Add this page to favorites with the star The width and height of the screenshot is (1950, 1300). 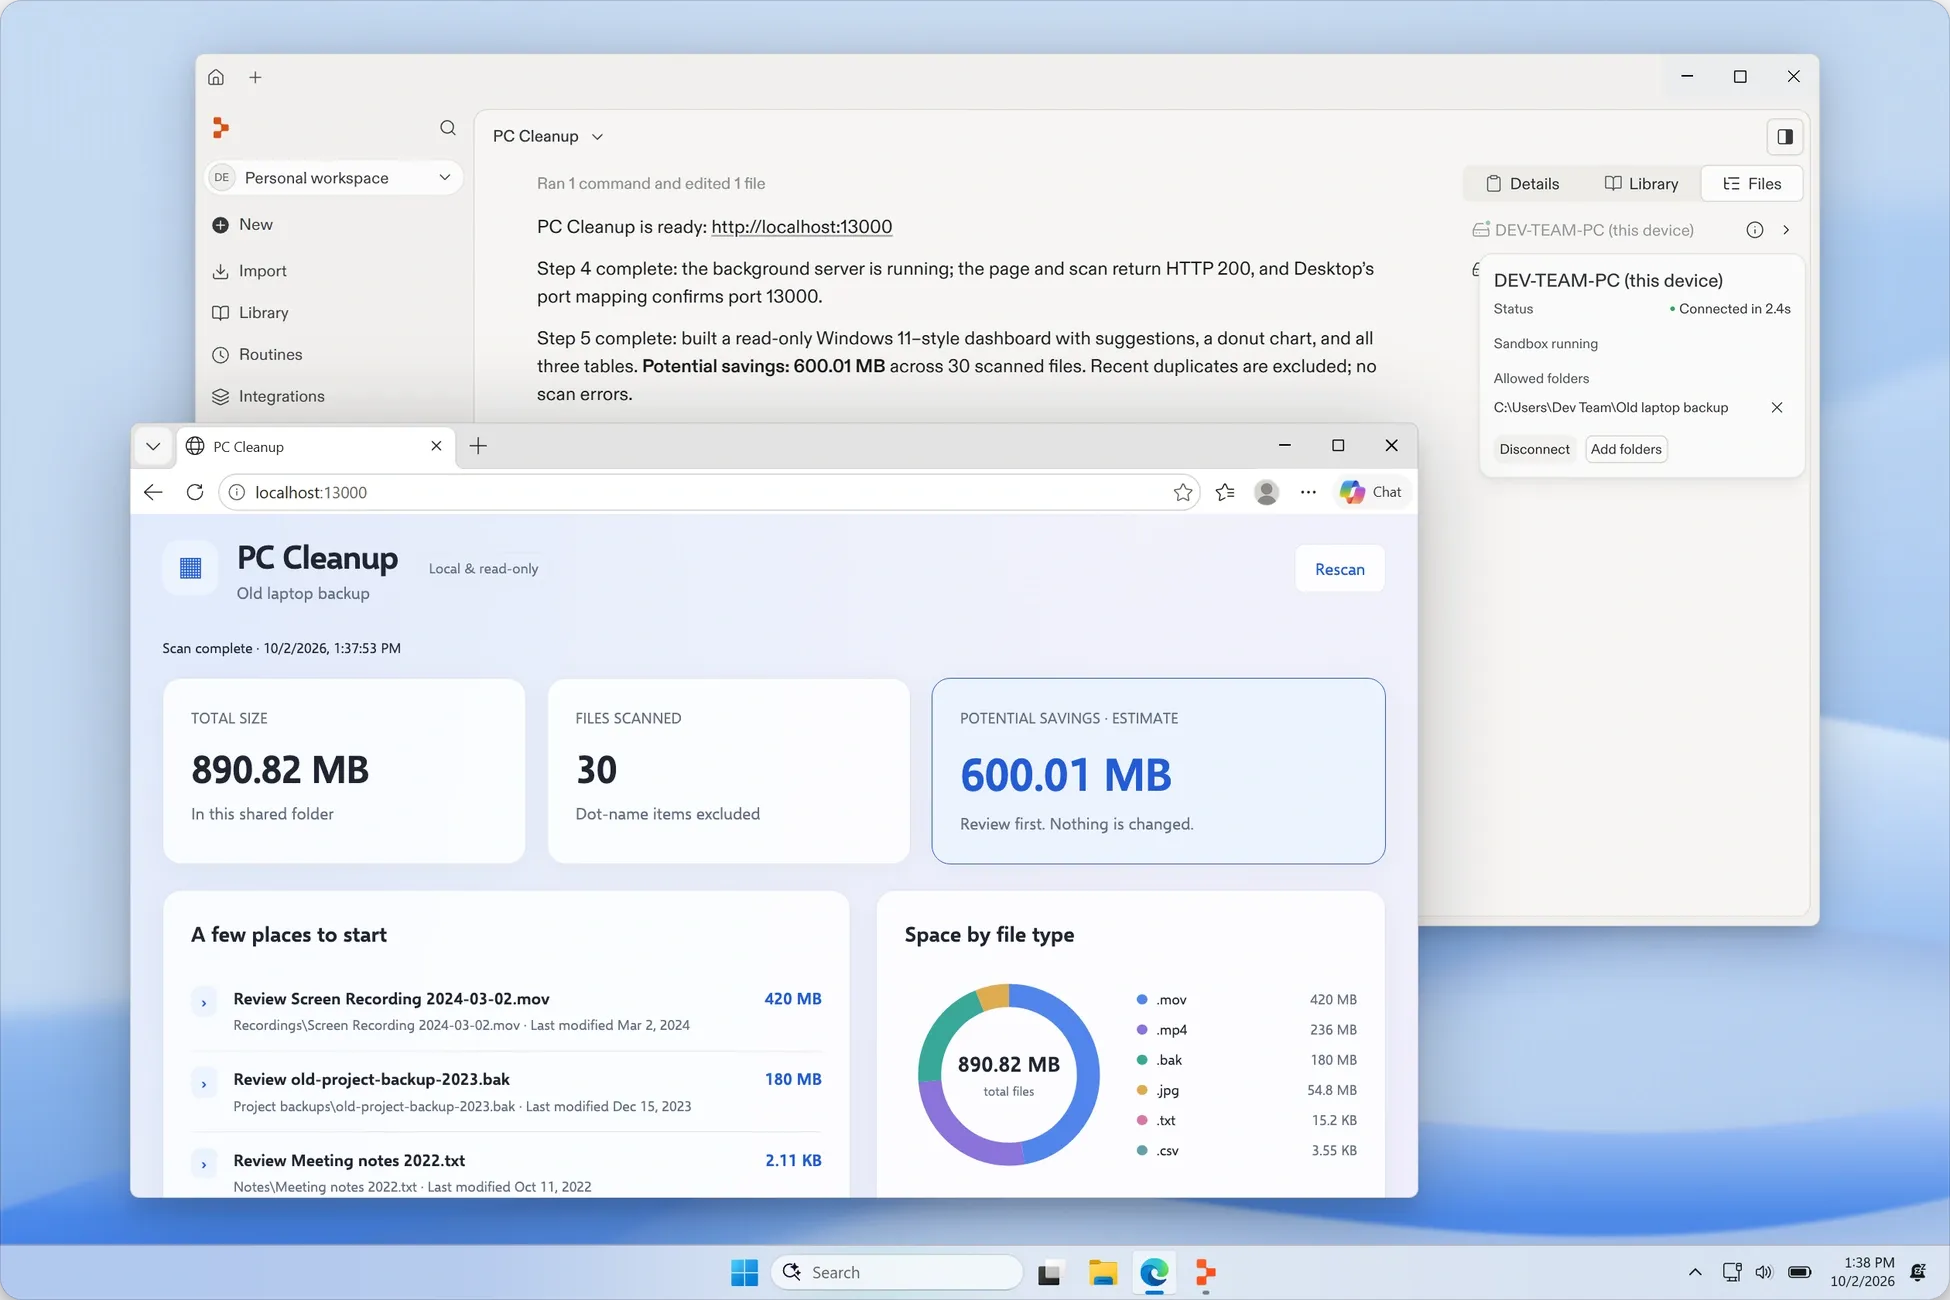1183,492
